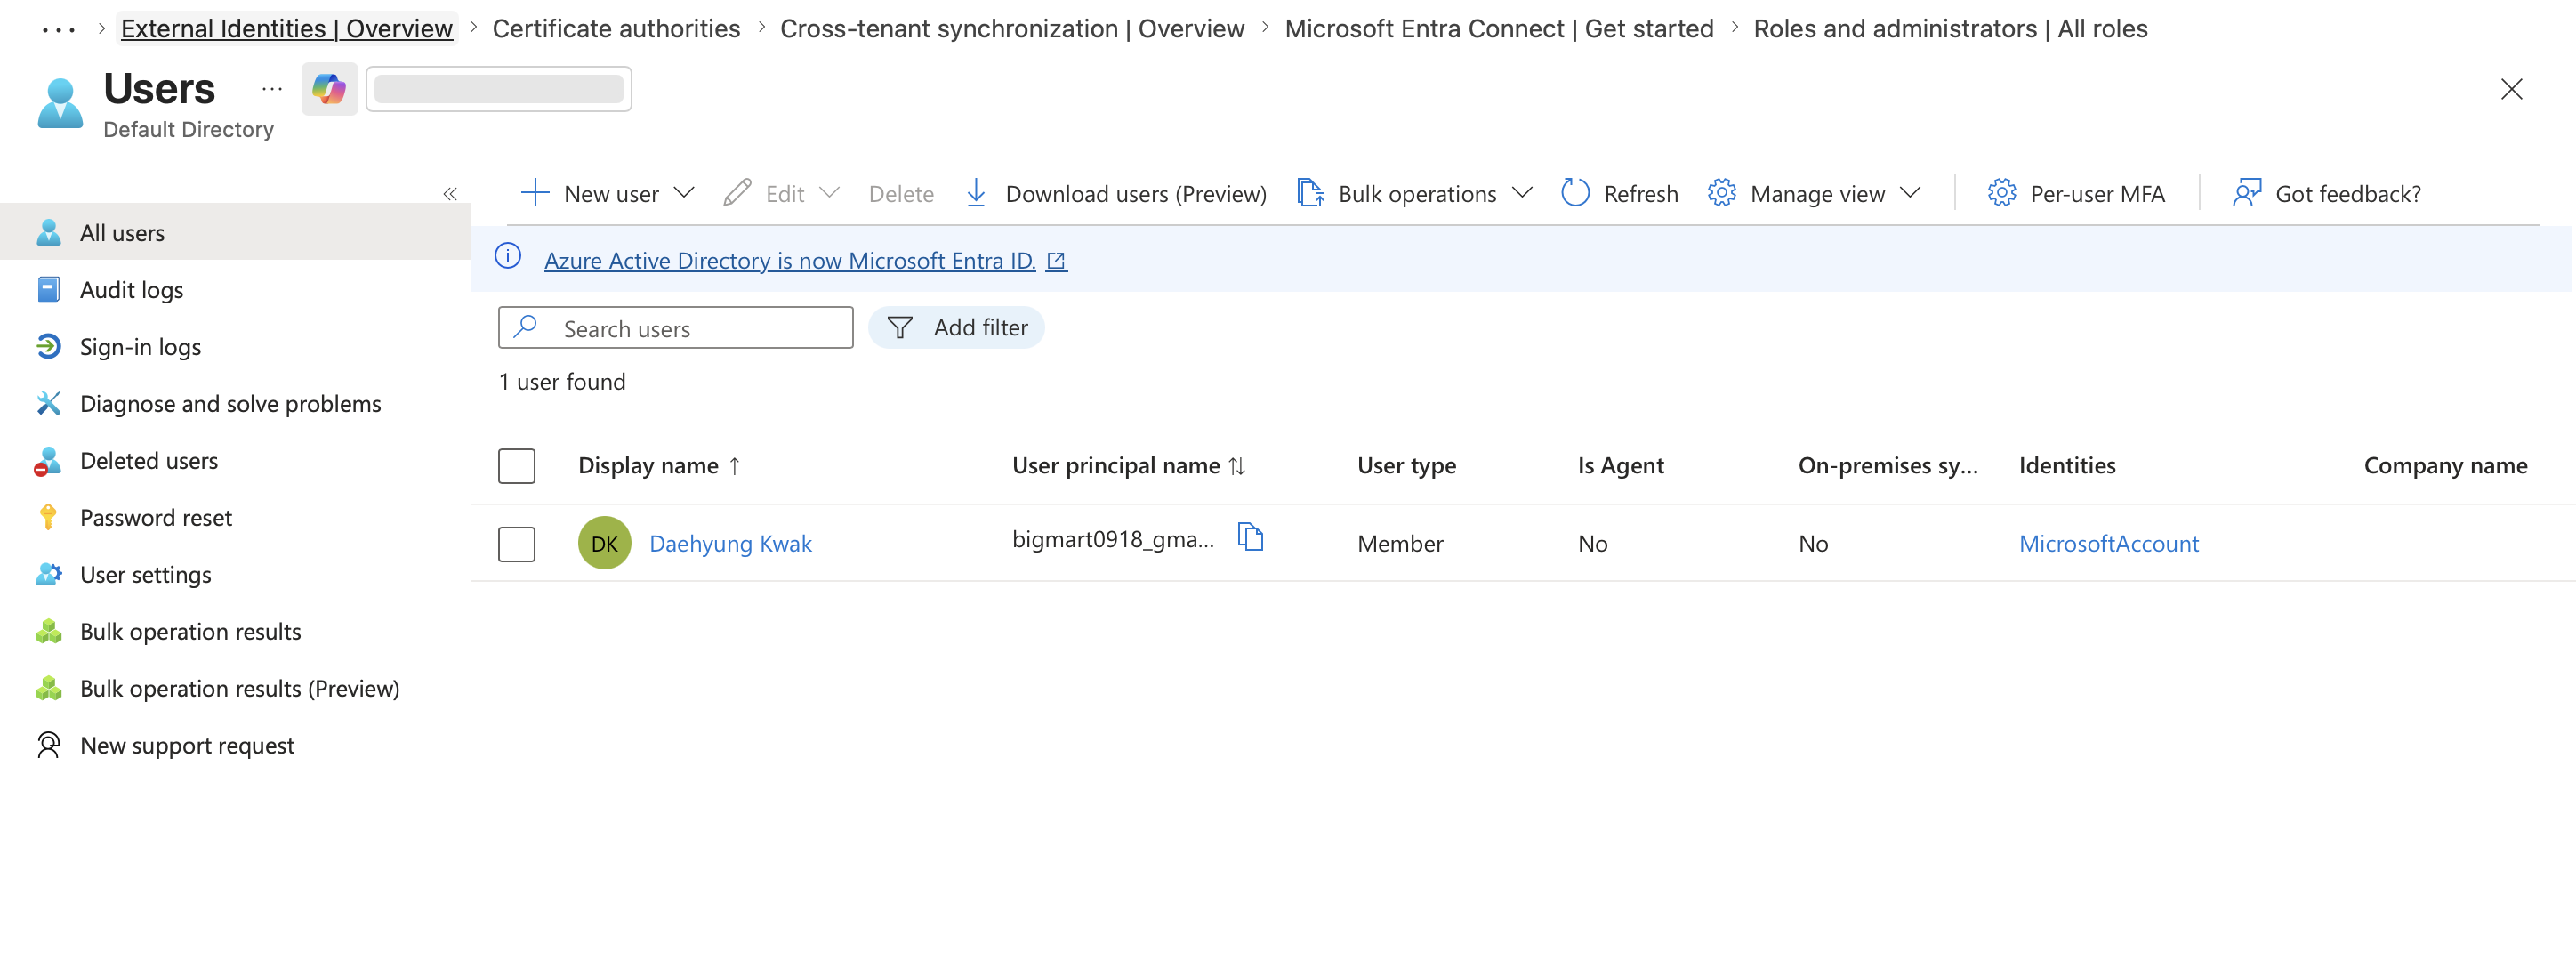Image resolution: width=2576 pixels, height=968 pixels.
Task: Click the input box beside Copilot icon
Action: [x=498, y=89]
